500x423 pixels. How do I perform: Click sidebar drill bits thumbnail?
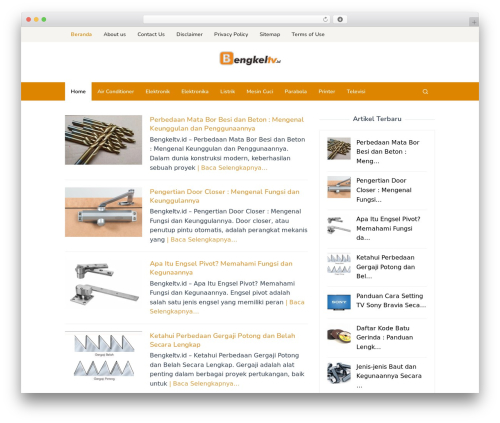tap(339, 148)
